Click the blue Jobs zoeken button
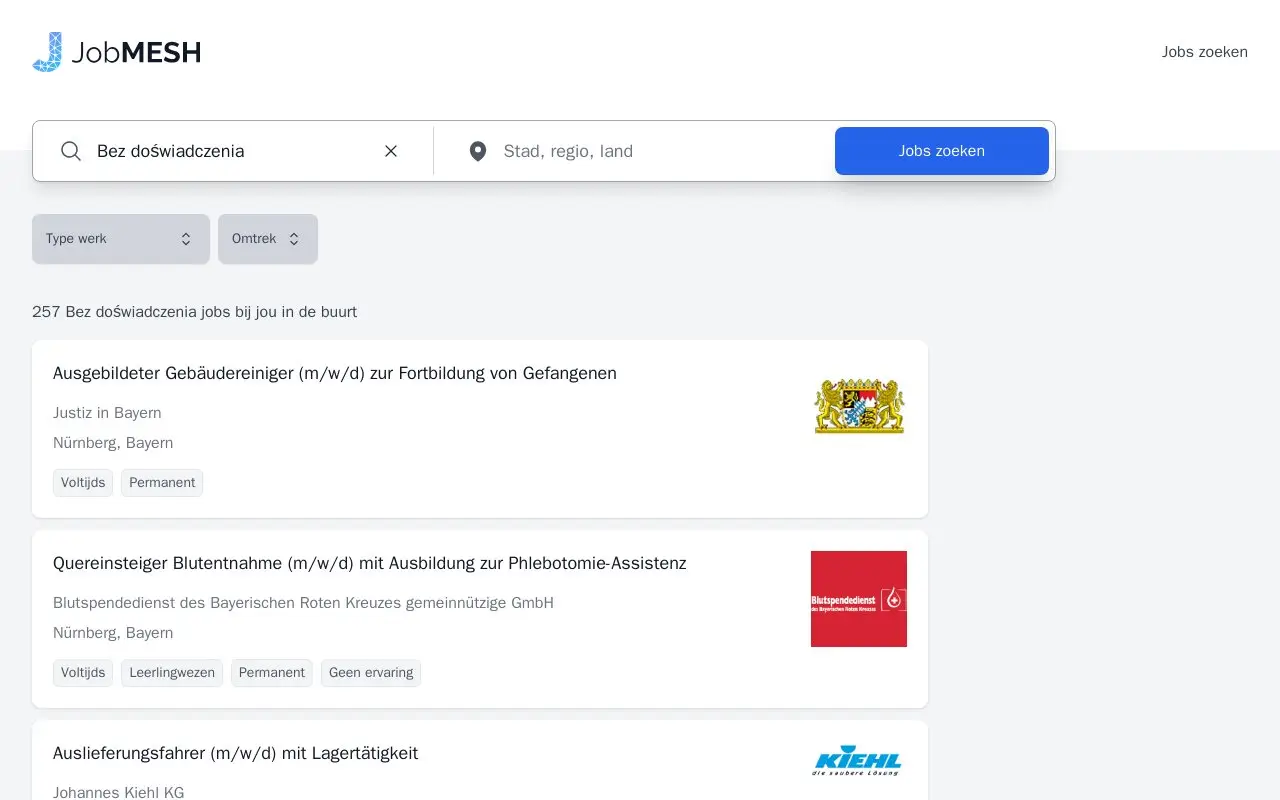This screenshot has height=800, width=1280. pos(942,151)
